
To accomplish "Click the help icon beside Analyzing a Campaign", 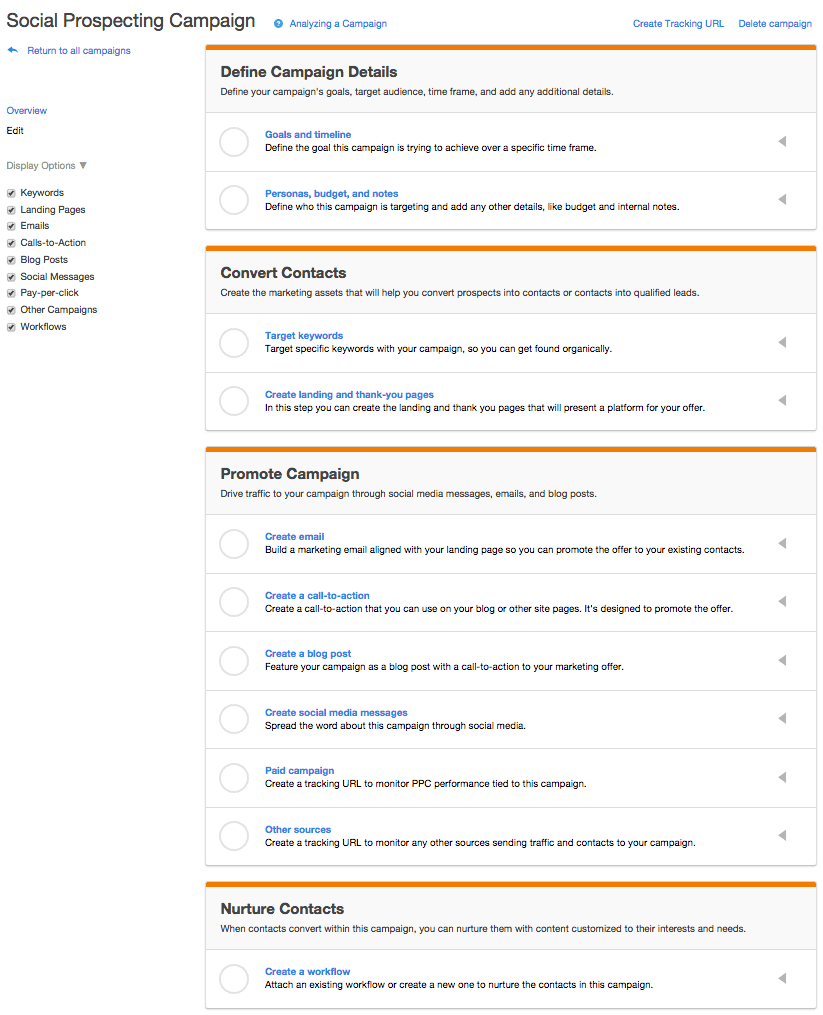I will 278,23.
